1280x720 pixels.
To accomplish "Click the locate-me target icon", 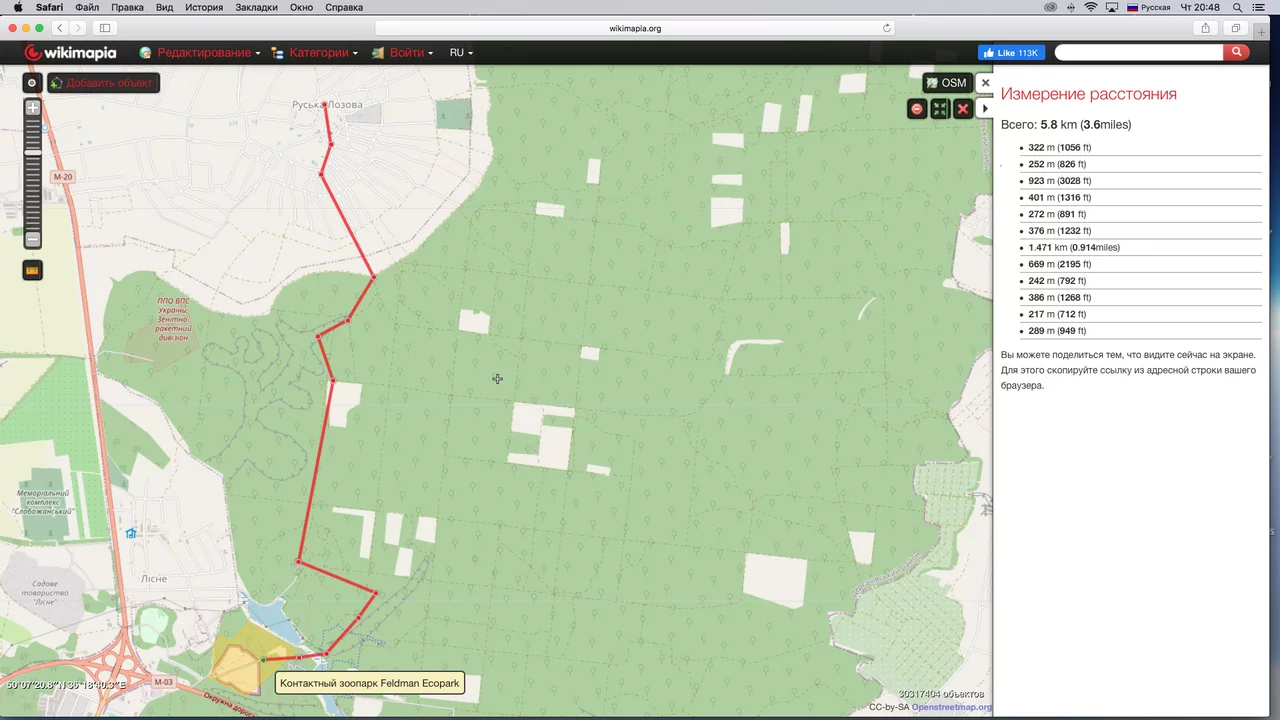I will pos(32,83).
